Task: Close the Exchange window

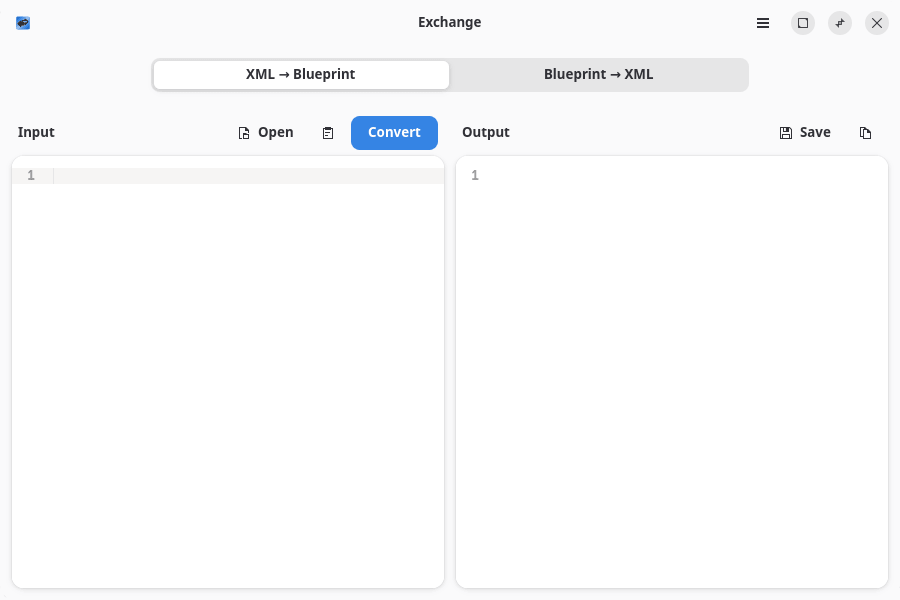Action: tap(877, 23)
